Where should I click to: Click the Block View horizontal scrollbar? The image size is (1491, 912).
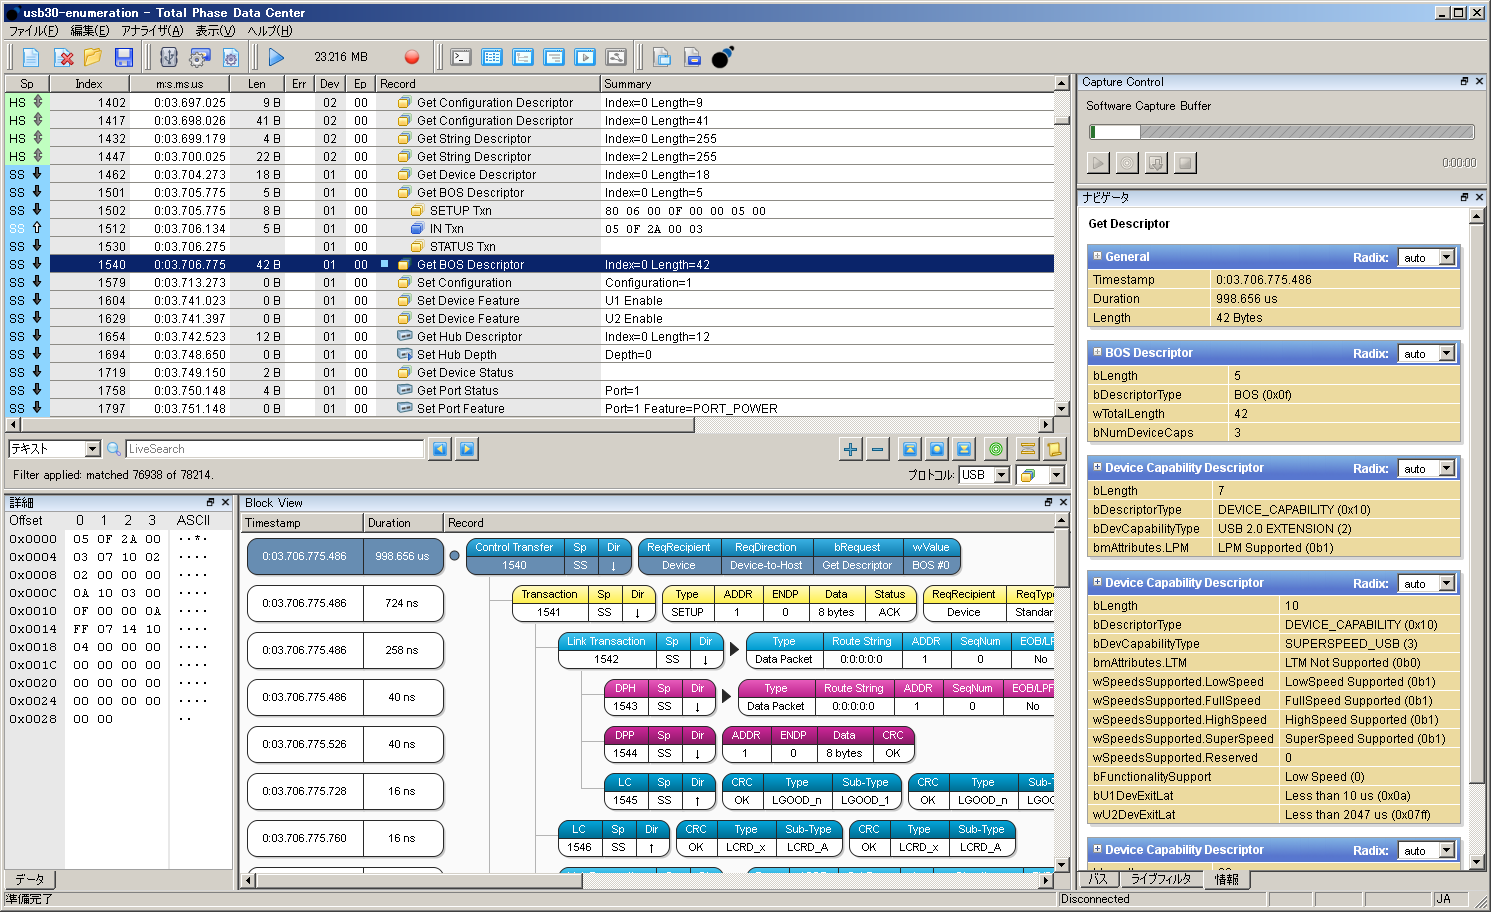648,880
